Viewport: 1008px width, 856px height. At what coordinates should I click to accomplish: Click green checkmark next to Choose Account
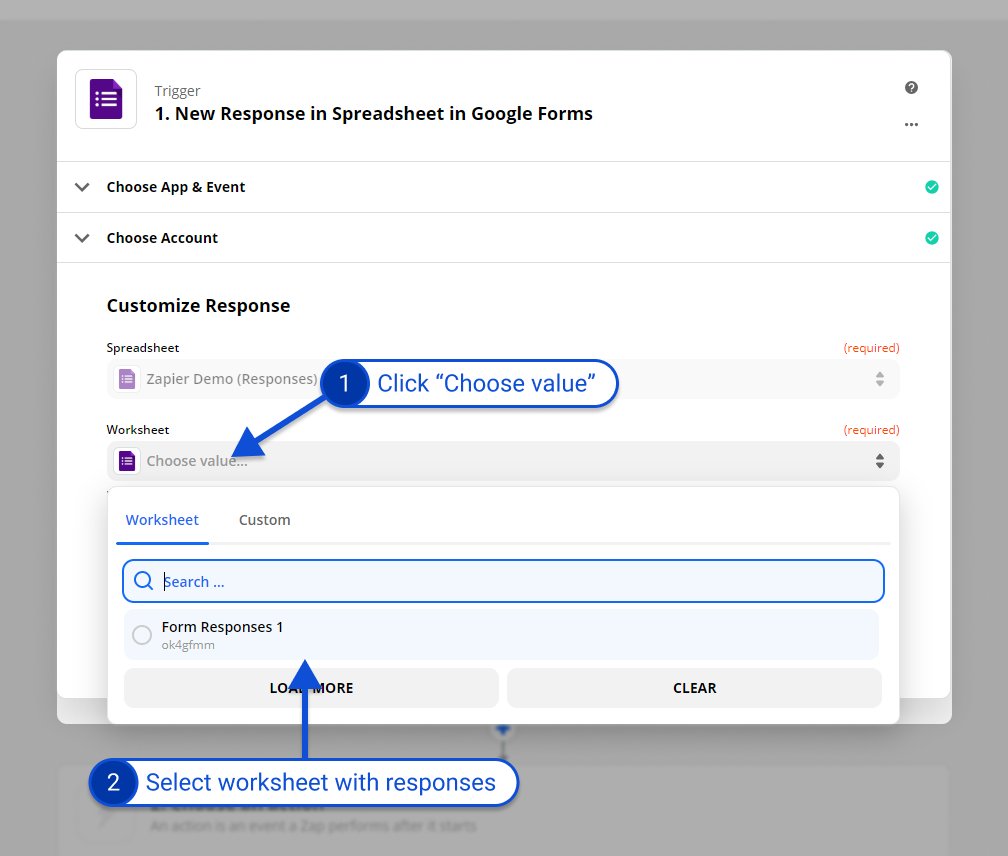point(931,238)
